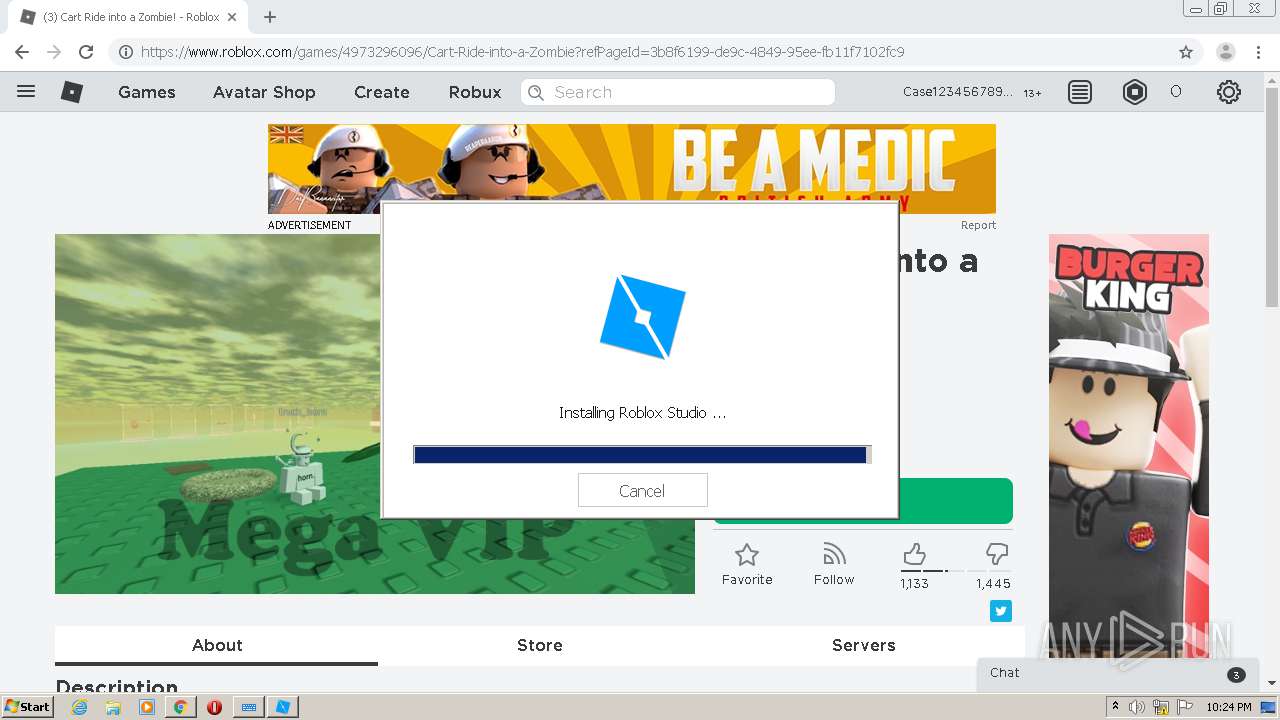The height and width of the screenshot is (720, 1280).
Task: Open the Chrome profile avatar
Action: coord(1226,52)
